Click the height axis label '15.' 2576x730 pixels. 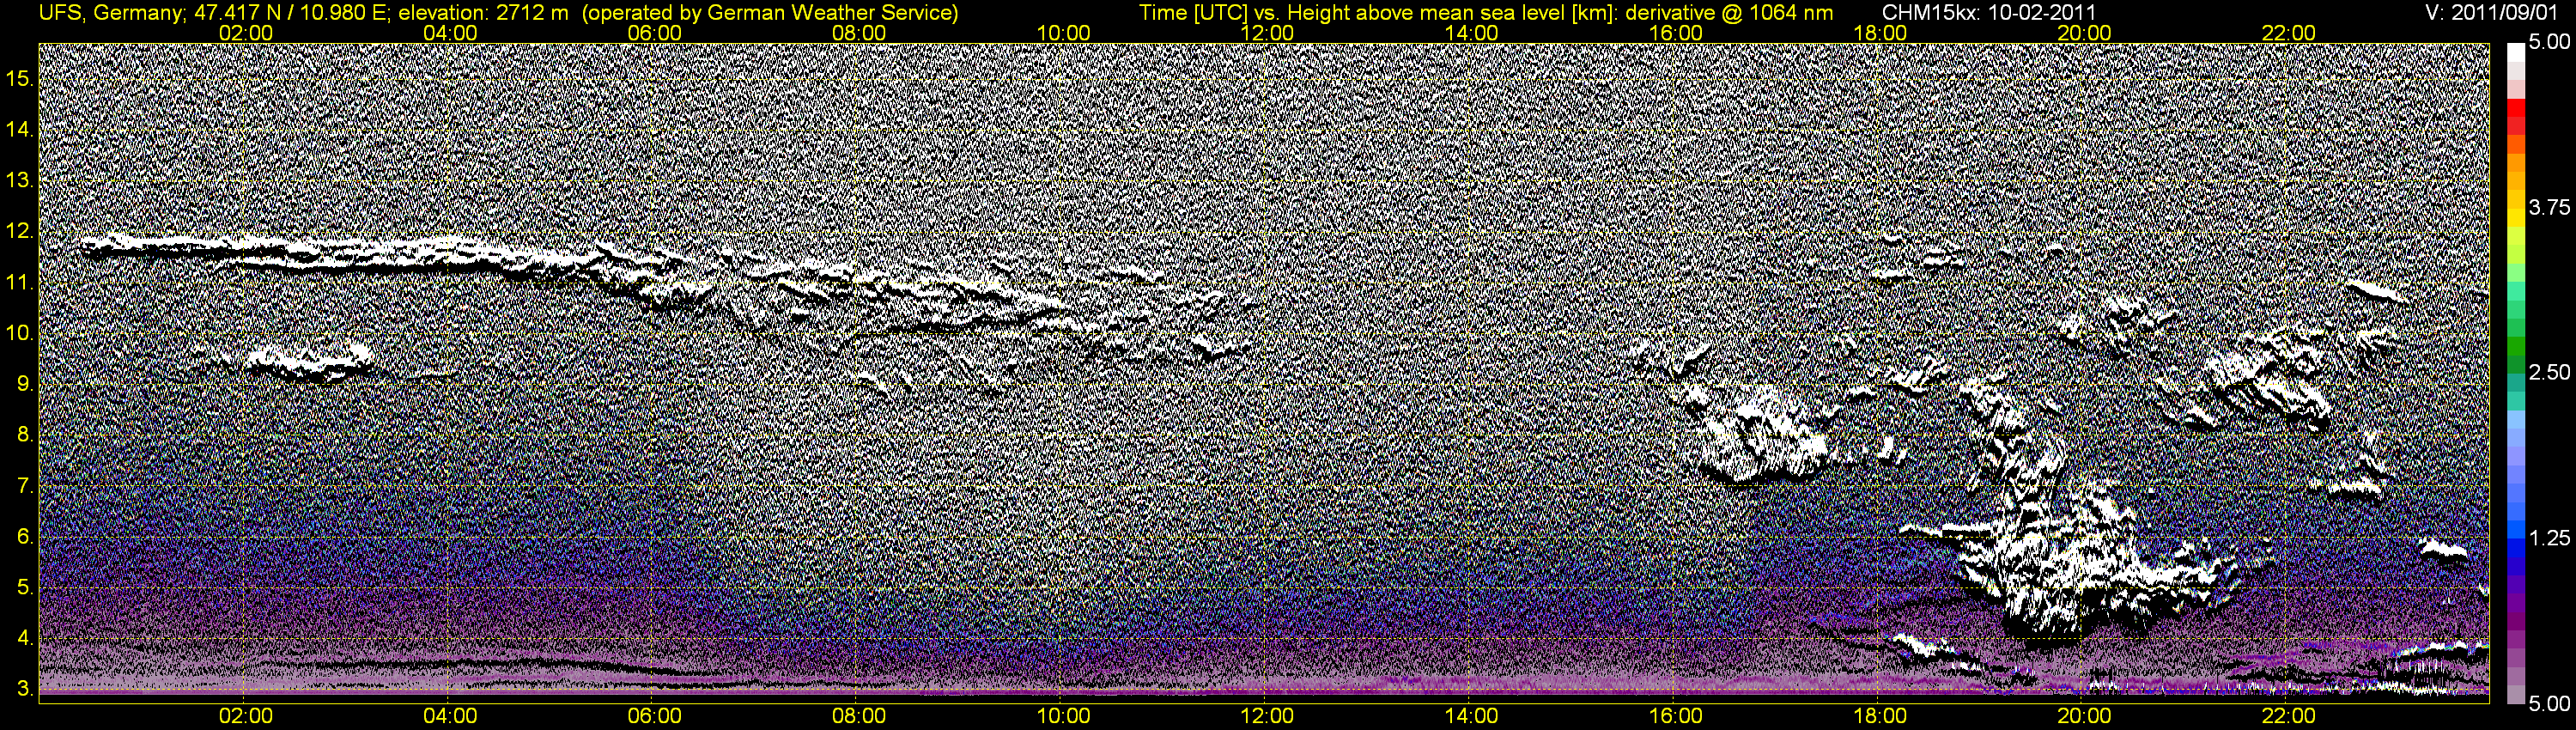(20, 78)
